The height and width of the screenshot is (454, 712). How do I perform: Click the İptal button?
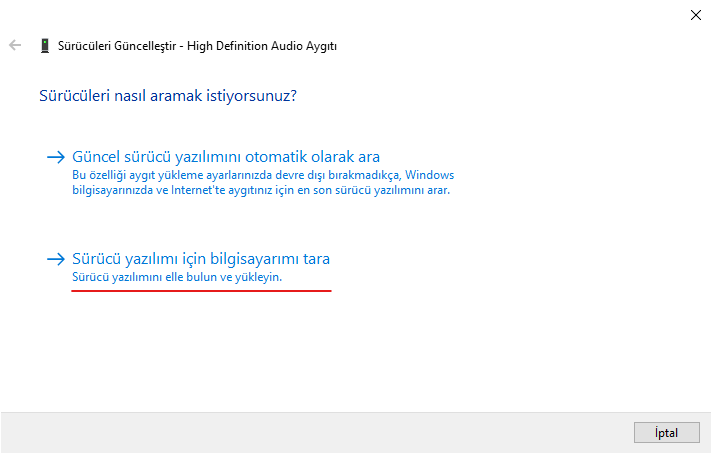click(x=667, y=433)
